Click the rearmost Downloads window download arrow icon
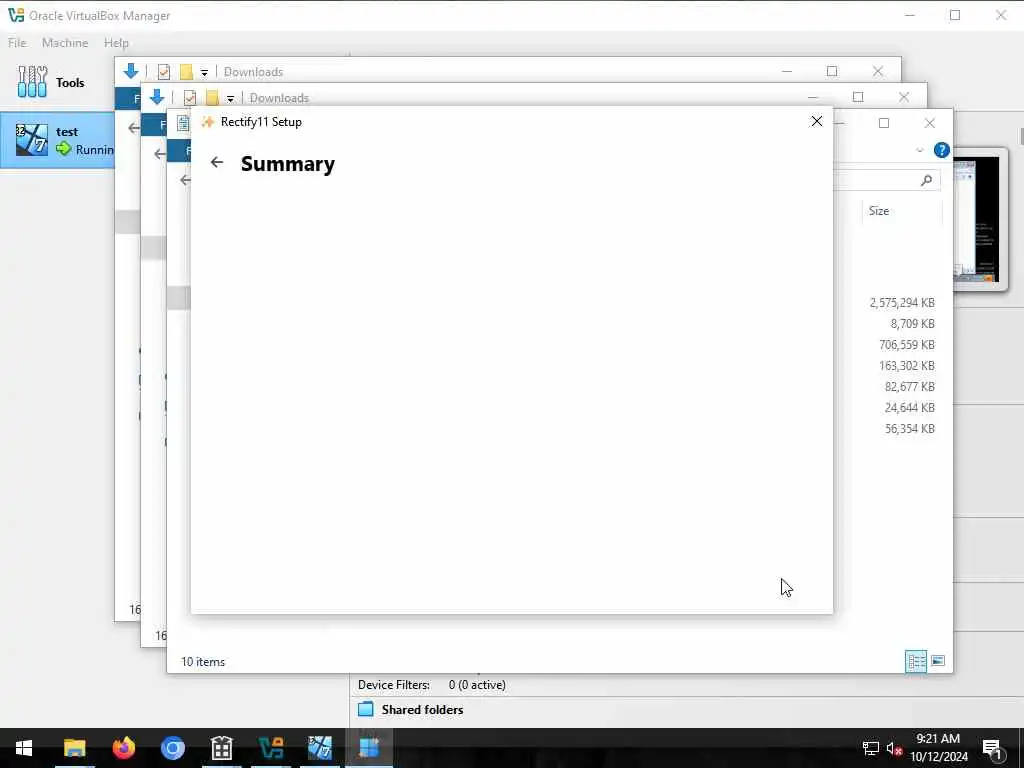The image size is (1024, 768). coord(131,71)
